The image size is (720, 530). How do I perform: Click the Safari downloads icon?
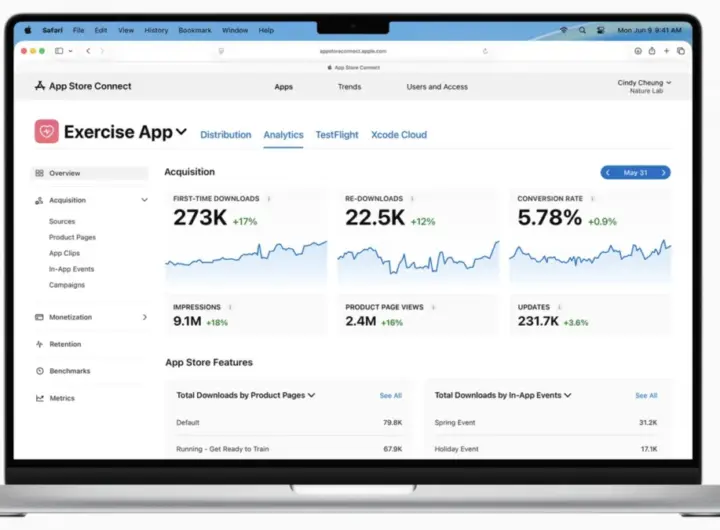point(638,51)
